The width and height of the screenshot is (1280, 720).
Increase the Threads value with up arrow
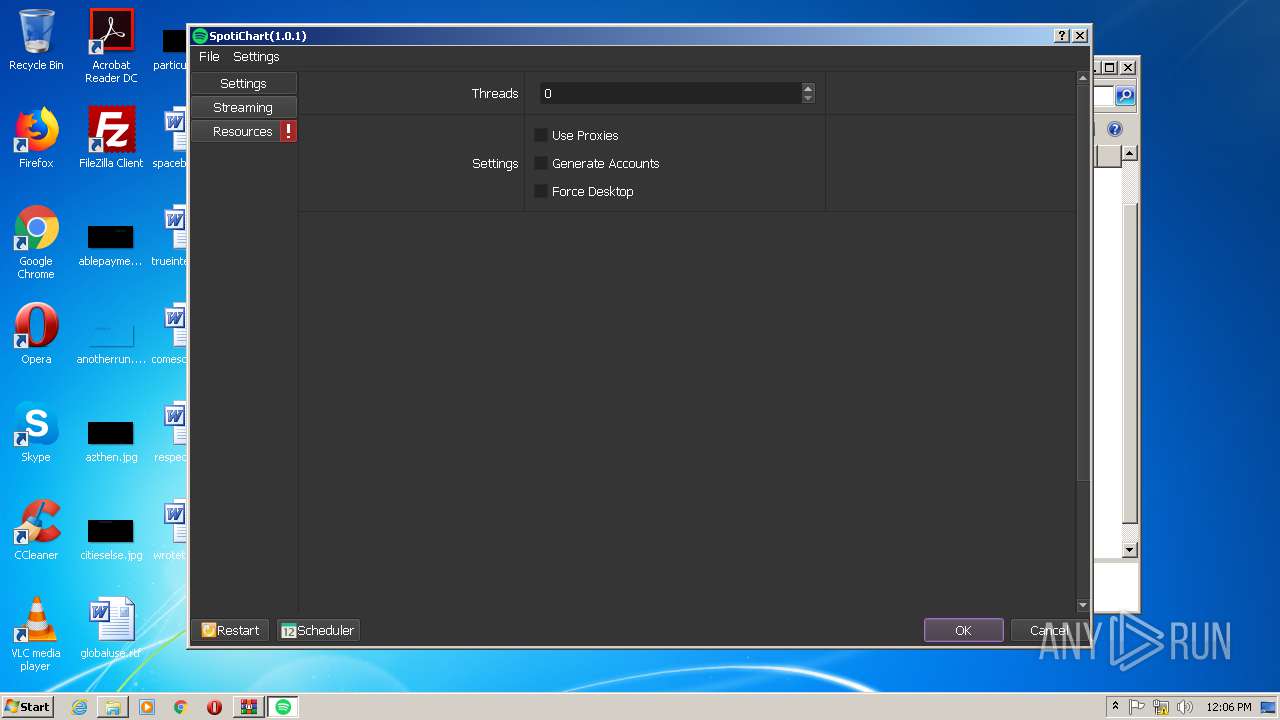[x=808, y=88]
